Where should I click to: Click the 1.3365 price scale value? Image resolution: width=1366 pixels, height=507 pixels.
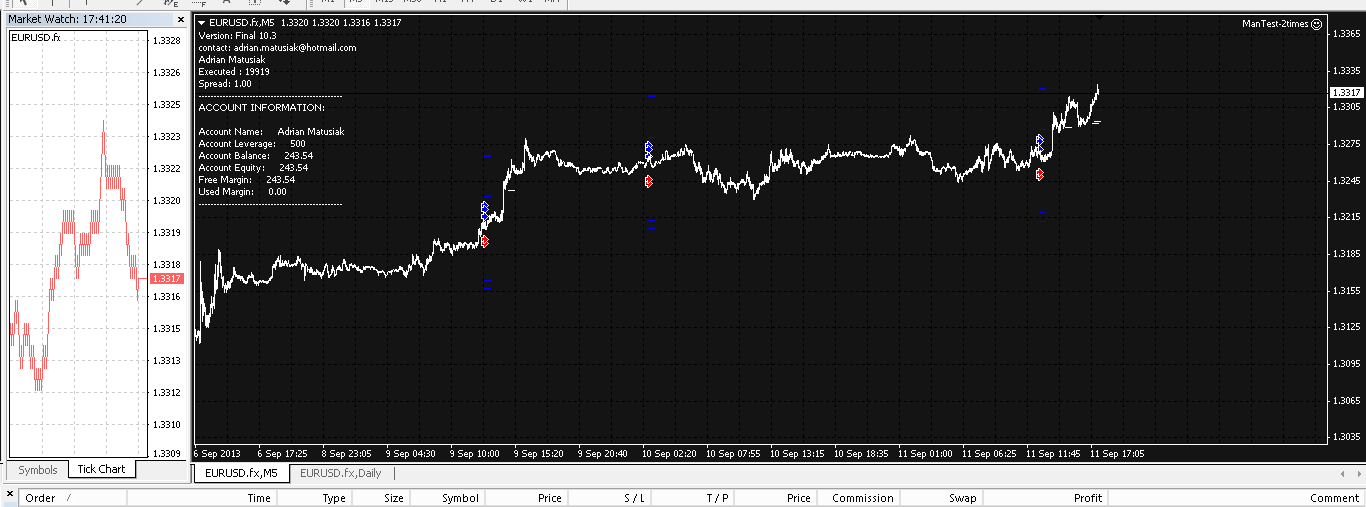click(1347, 34)
